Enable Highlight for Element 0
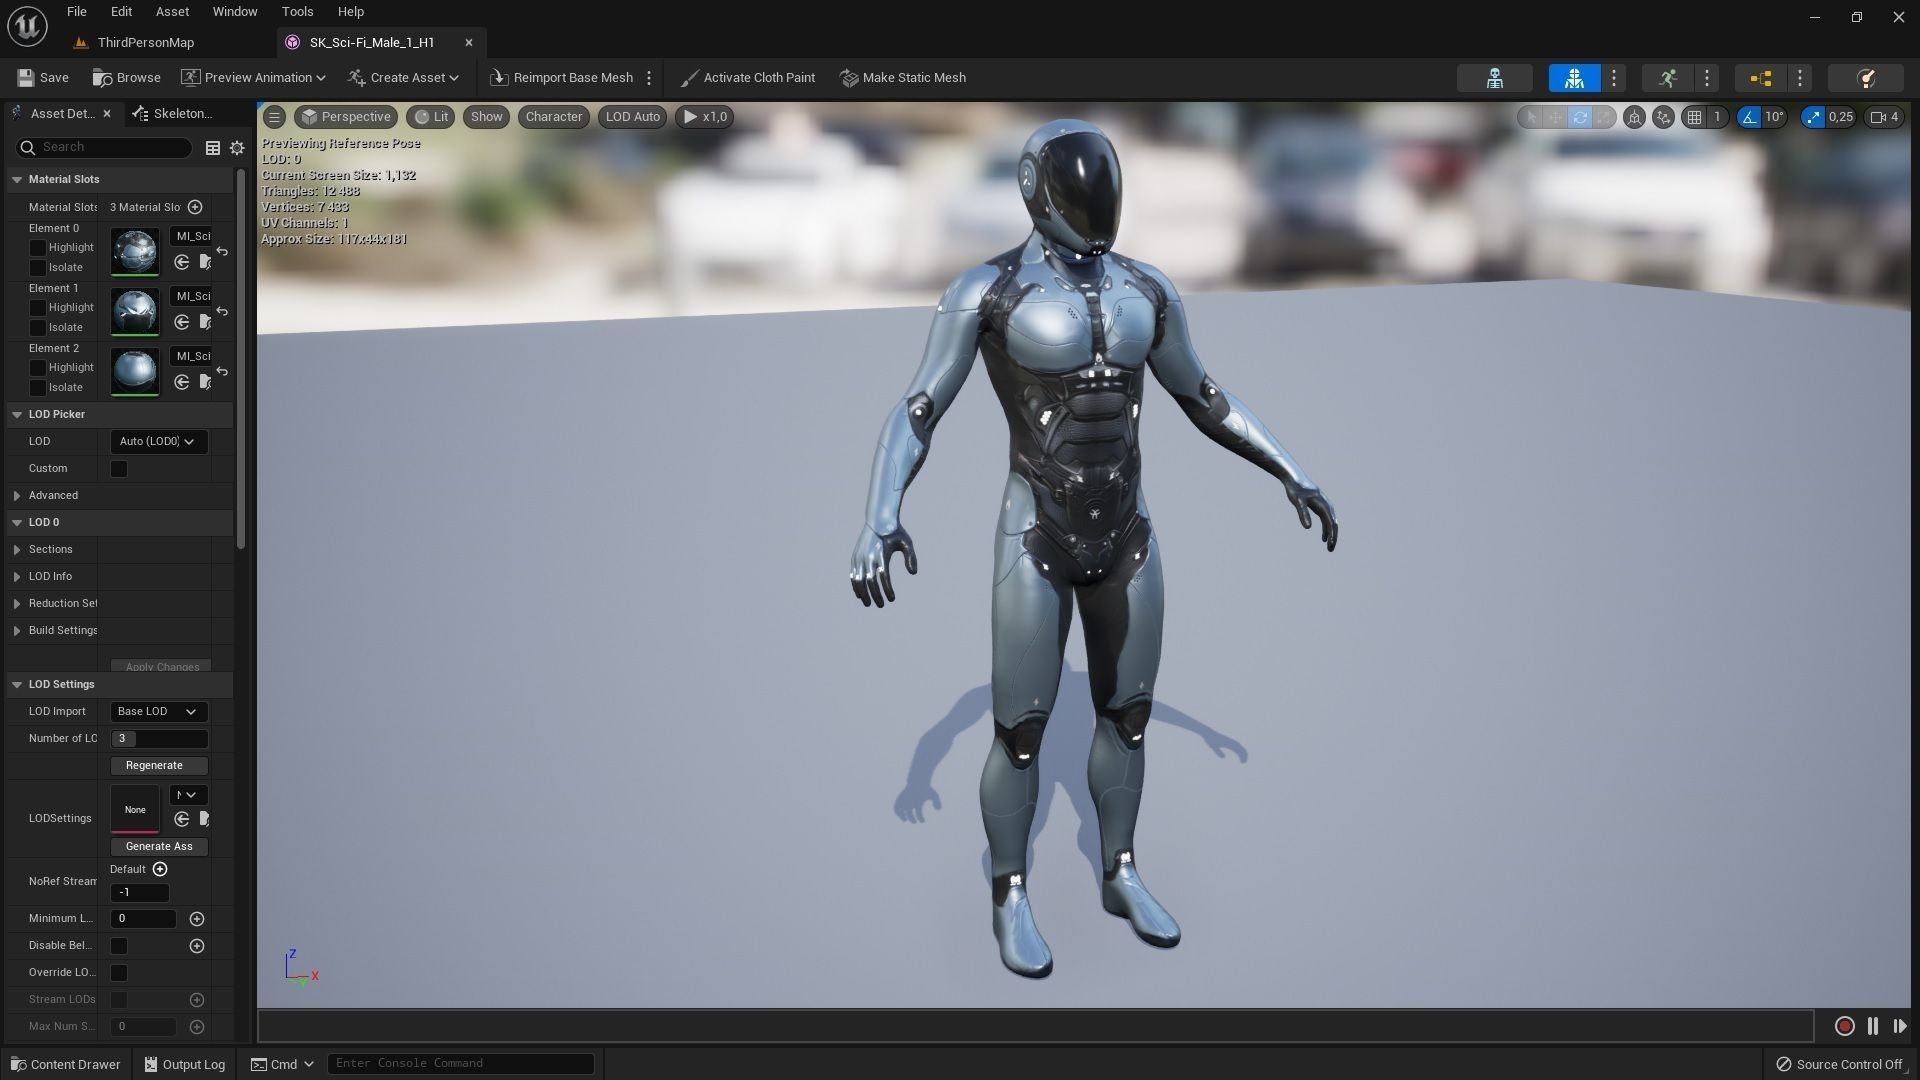The image size is (1920, 1080). (x=38, y=247)
